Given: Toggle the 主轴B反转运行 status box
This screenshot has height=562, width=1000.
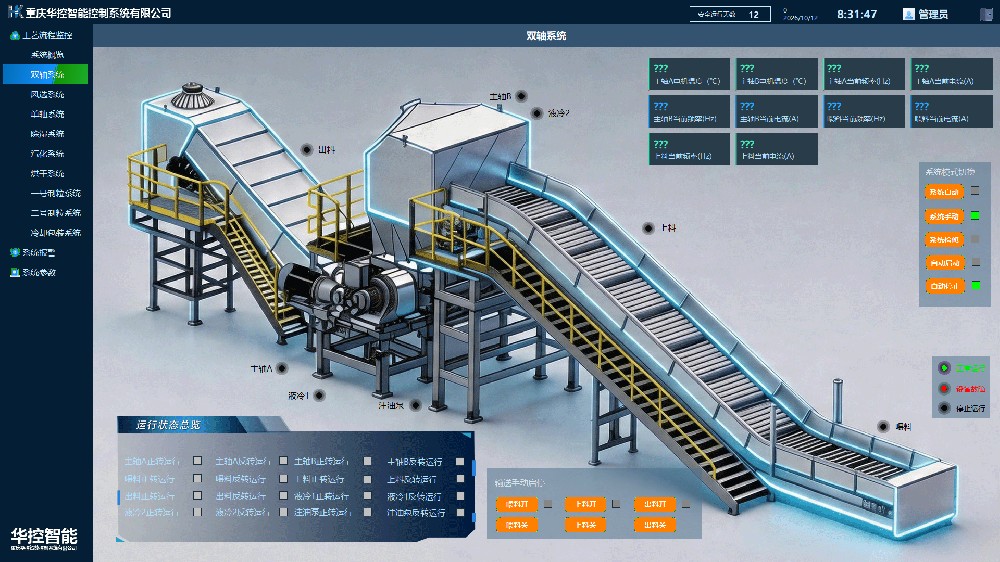Looking at the screenshot, I should [460, 461].
